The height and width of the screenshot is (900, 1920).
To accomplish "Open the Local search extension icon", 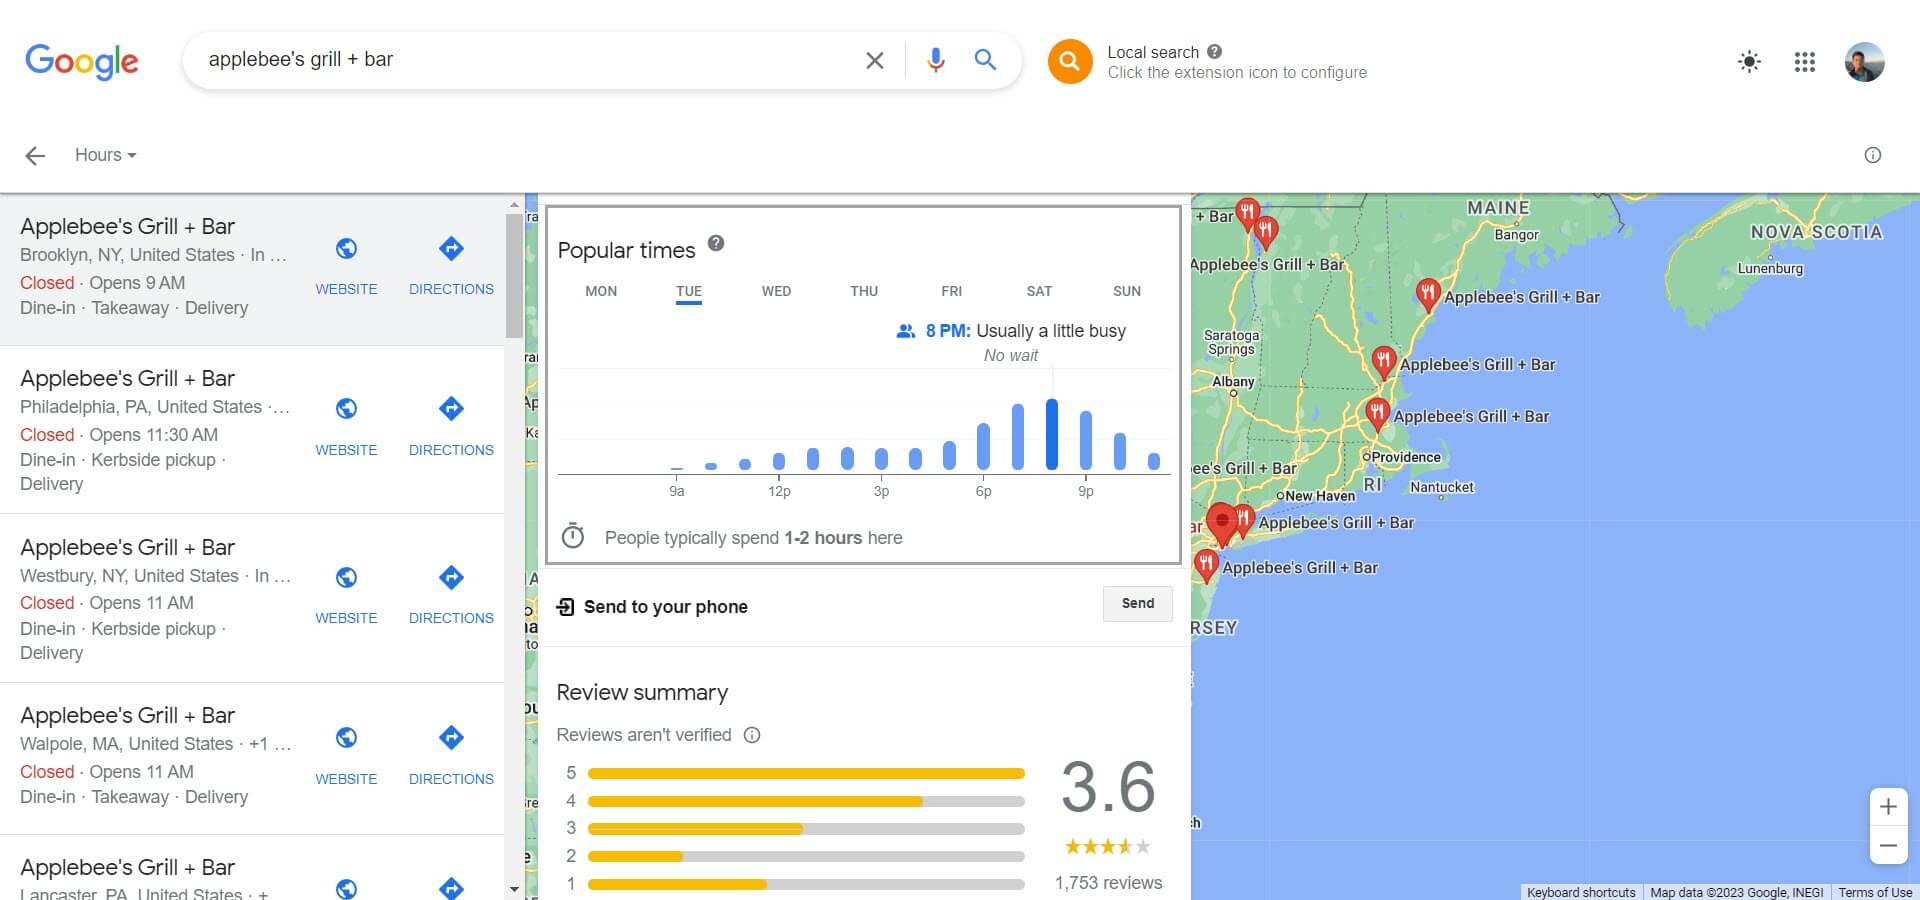I will (x=1069, y=61).
